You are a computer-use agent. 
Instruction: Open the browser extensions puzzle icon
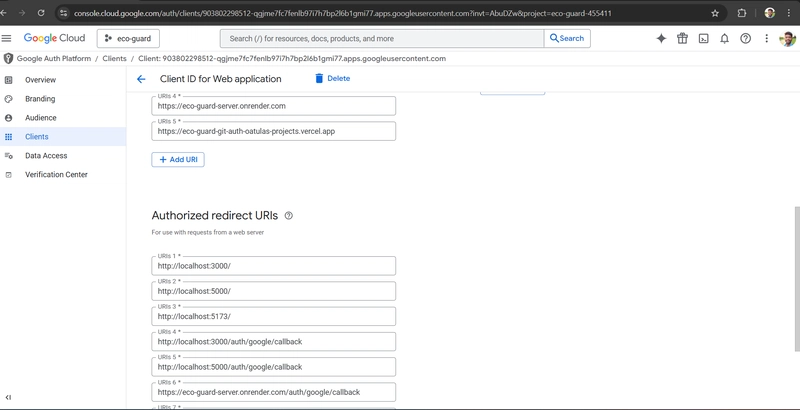742,13
